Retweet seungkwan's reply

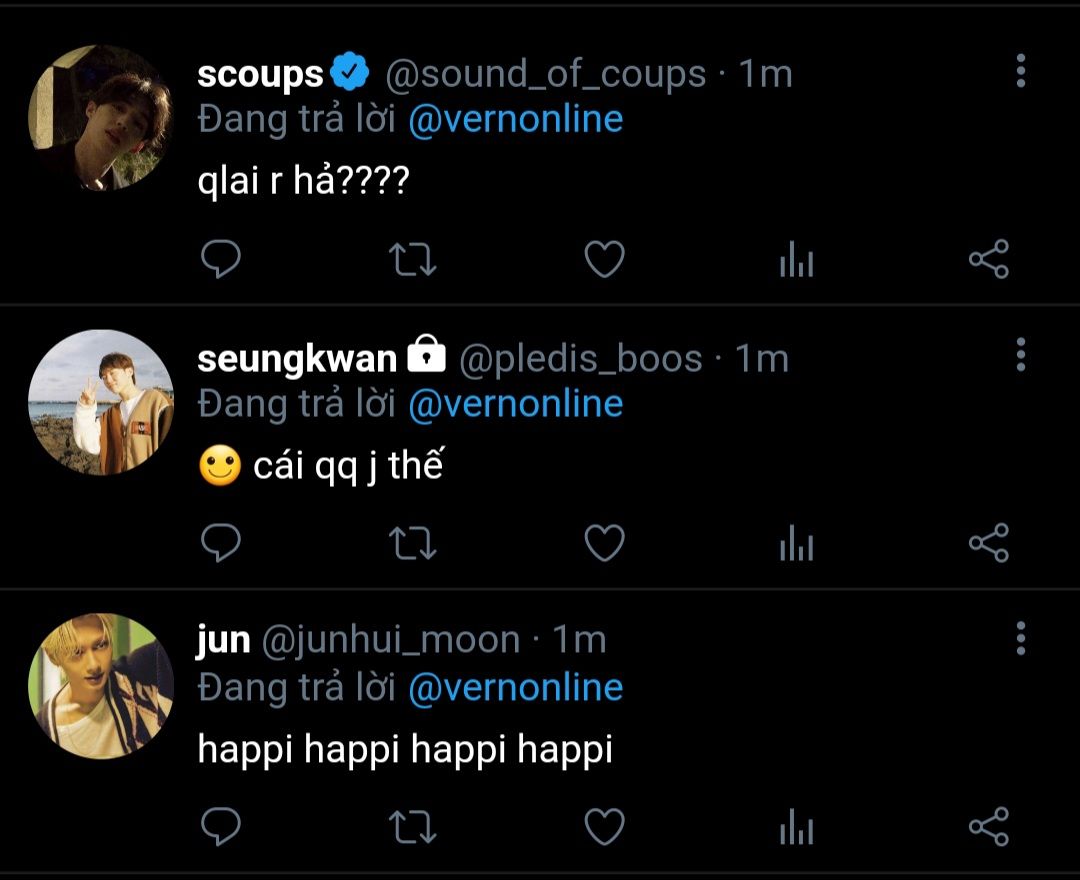point(412,543)
